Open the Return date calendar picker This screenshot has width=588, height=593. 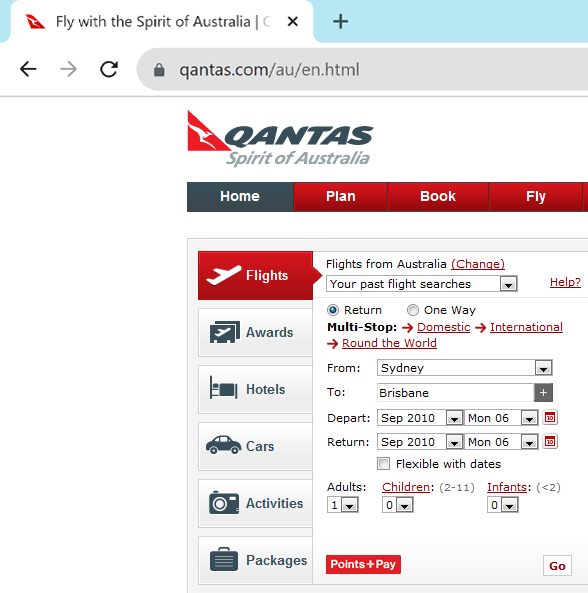[x=550, y=441]
